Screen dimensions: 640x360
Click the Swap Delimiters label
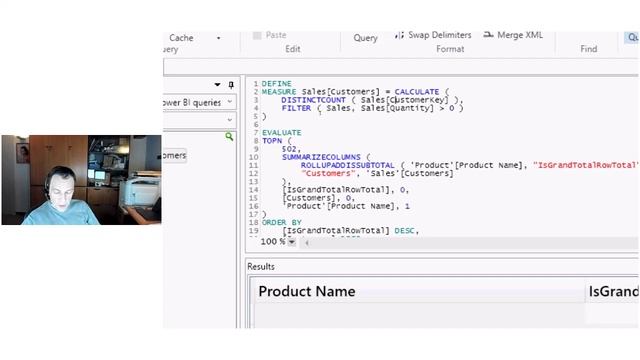pyautogui.click(x=440, y=35)
